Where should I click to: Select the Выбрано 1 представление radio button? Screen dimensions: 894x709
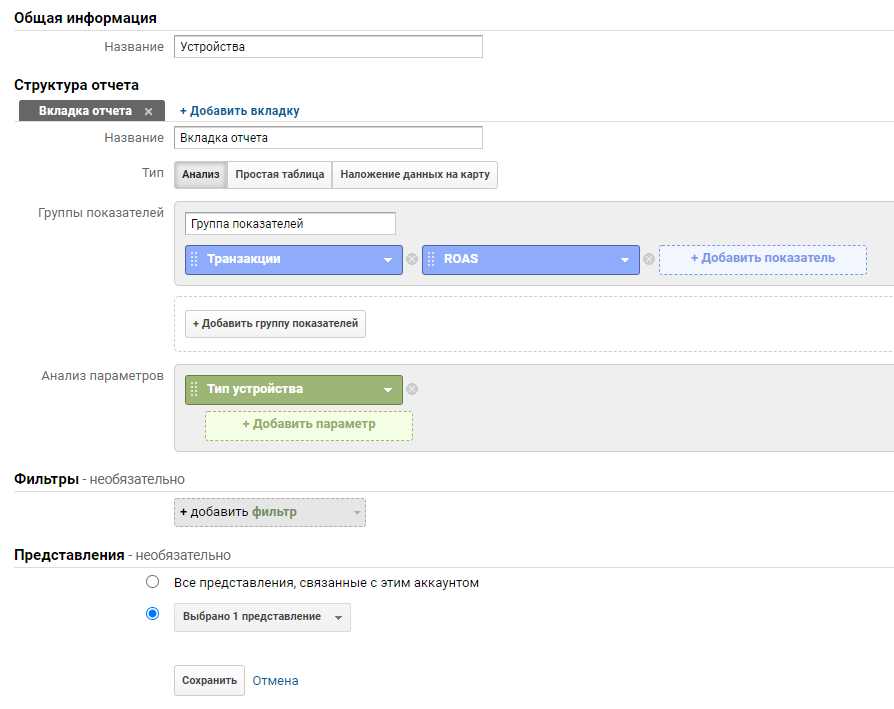point(153,614)
